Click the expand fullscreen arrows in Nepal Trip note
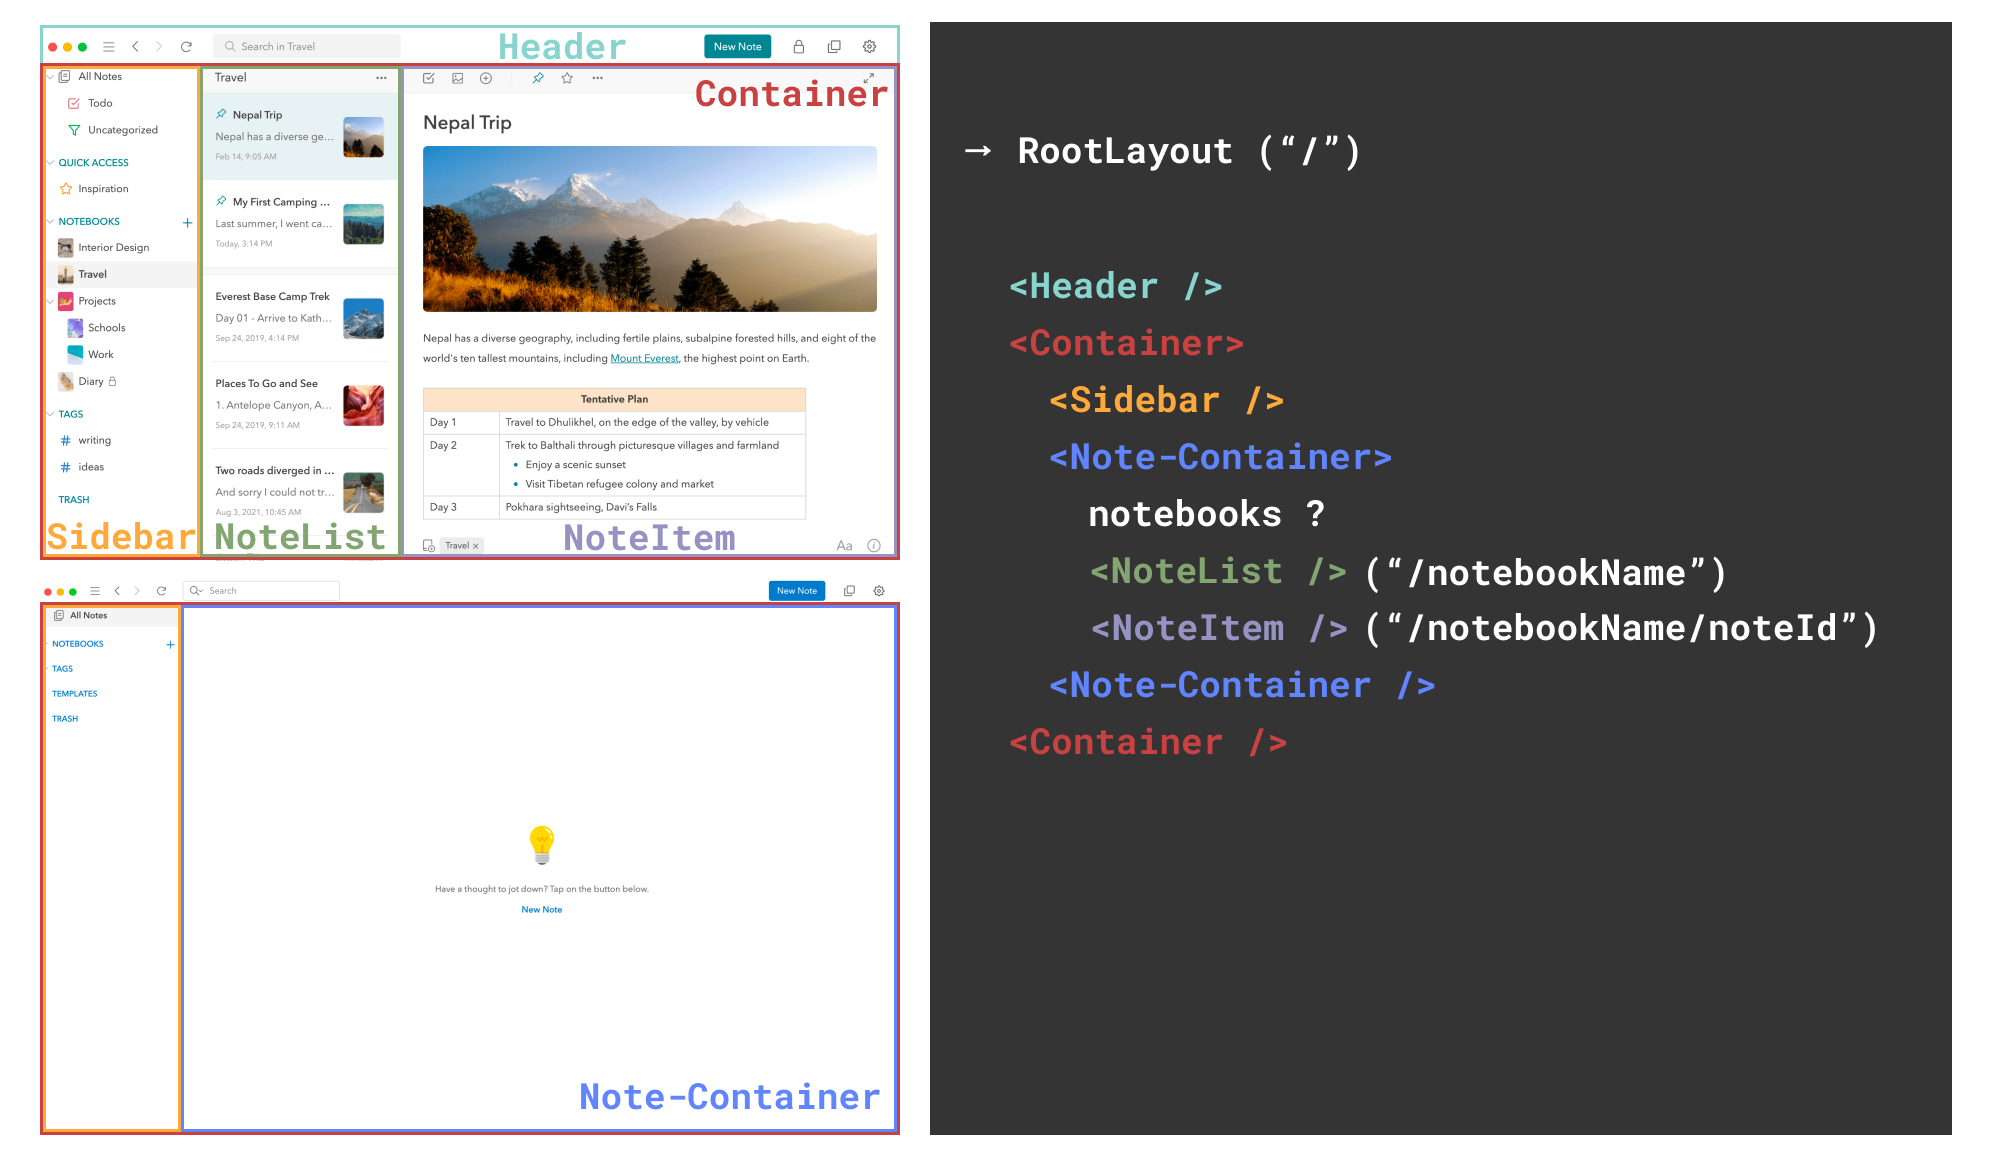This screenshot has height=1170, width=1990. pos(868,78)
